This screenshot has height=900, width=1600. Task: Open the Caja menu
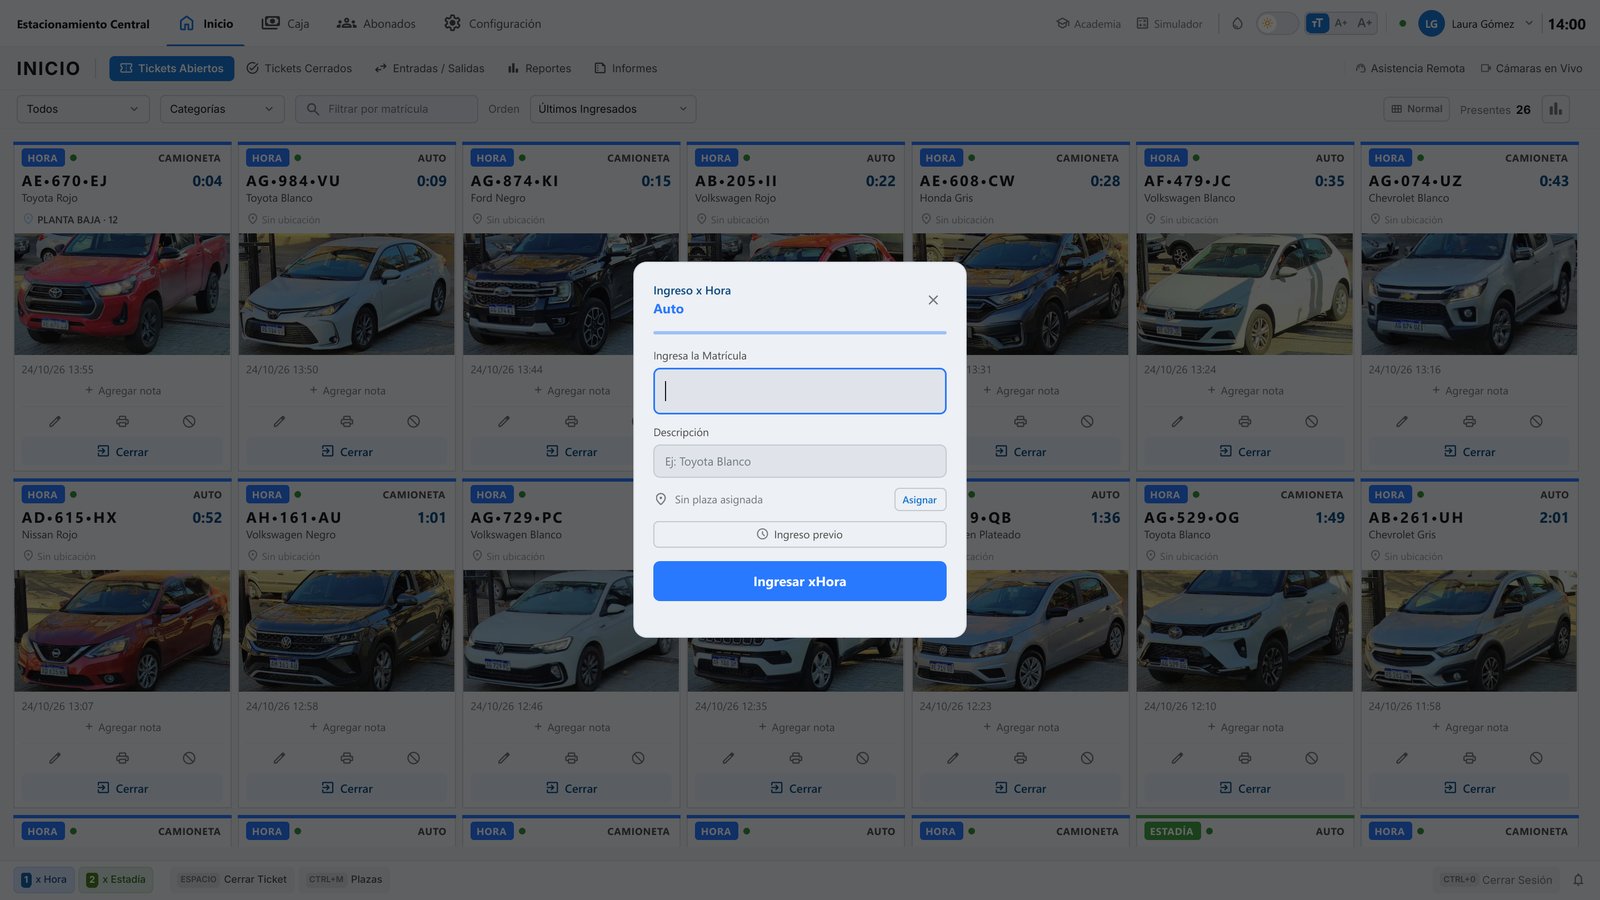[x=286, y=23]
